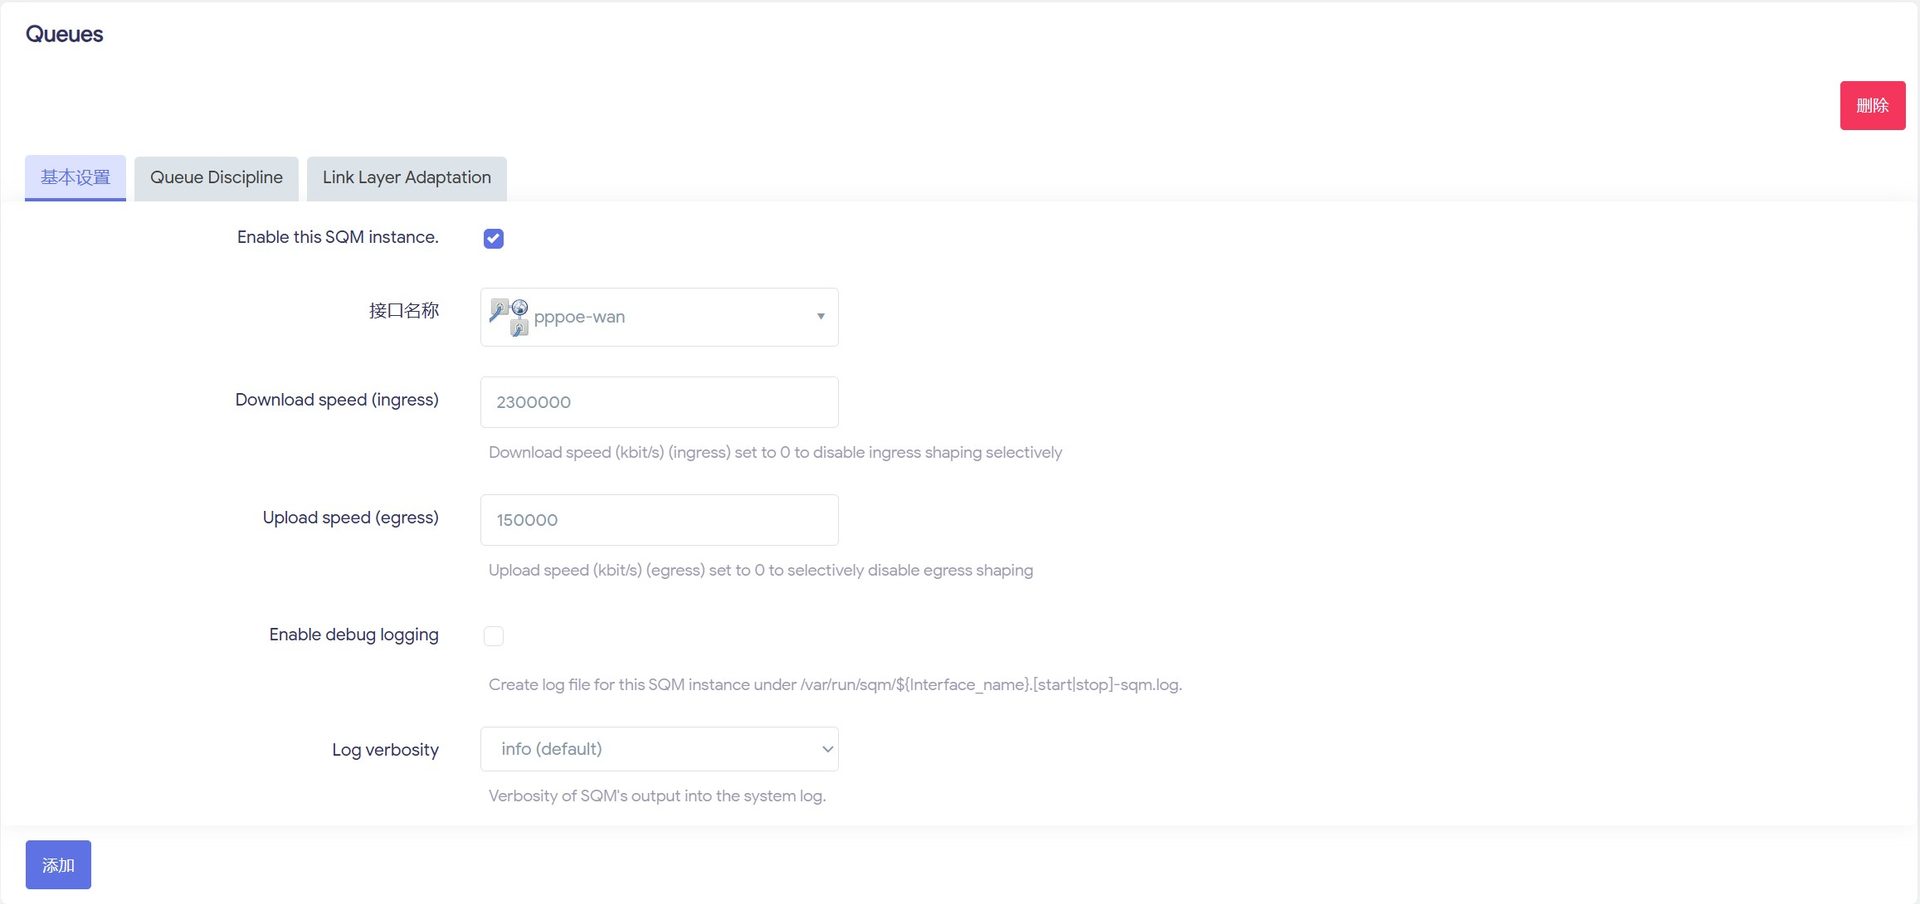Click the blue 添加 add button
The height and width of the screenshot is (904, 1920).
tap(58, 865)
